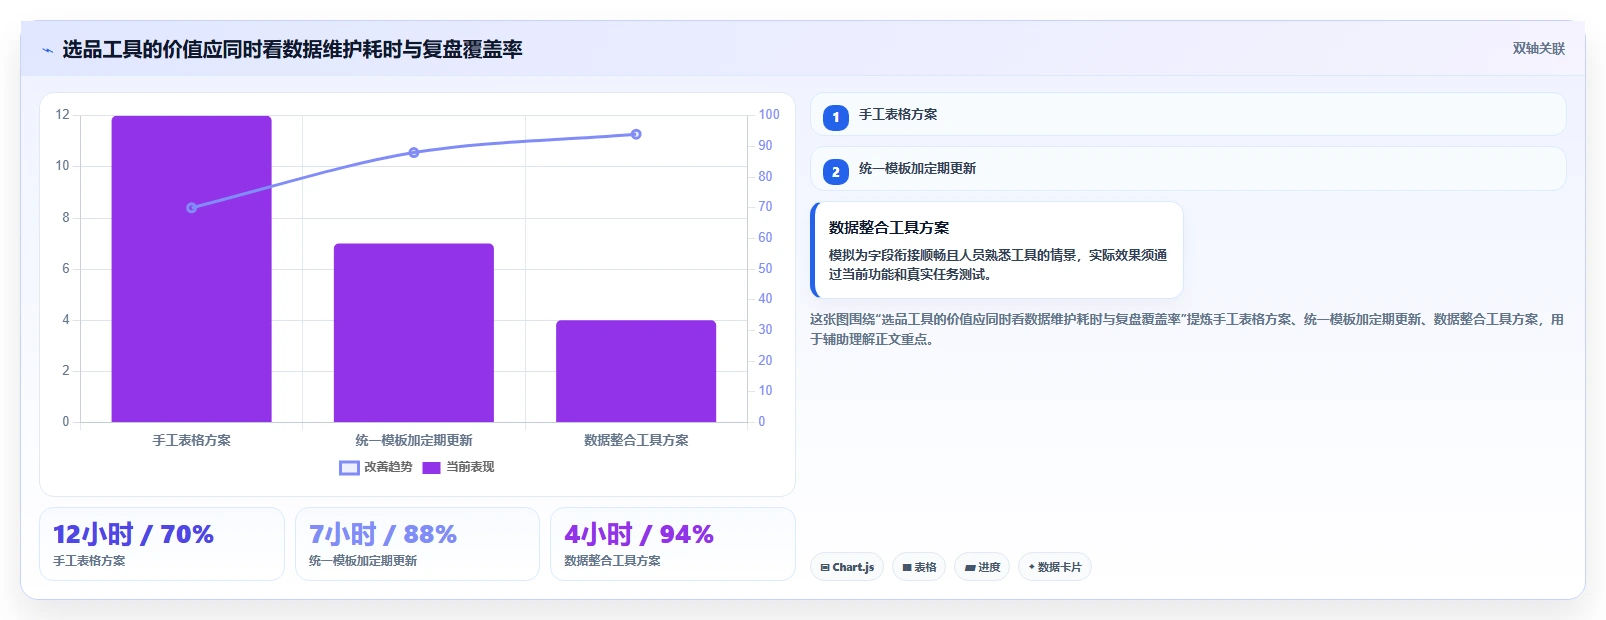Click the 表格 tag
The height and width of the screenshot is (620, 1606).
[x=920, y=567]
